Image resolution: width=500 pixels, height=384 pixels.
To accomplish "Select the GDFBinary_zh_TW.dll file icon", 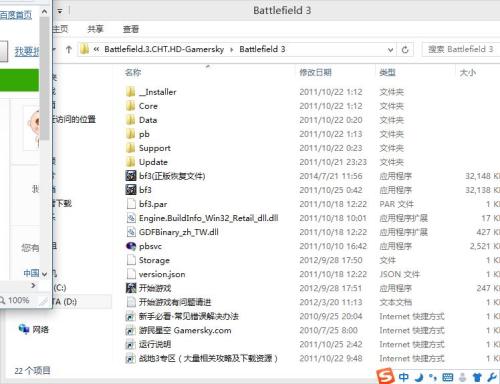I will tap(131, 232).
